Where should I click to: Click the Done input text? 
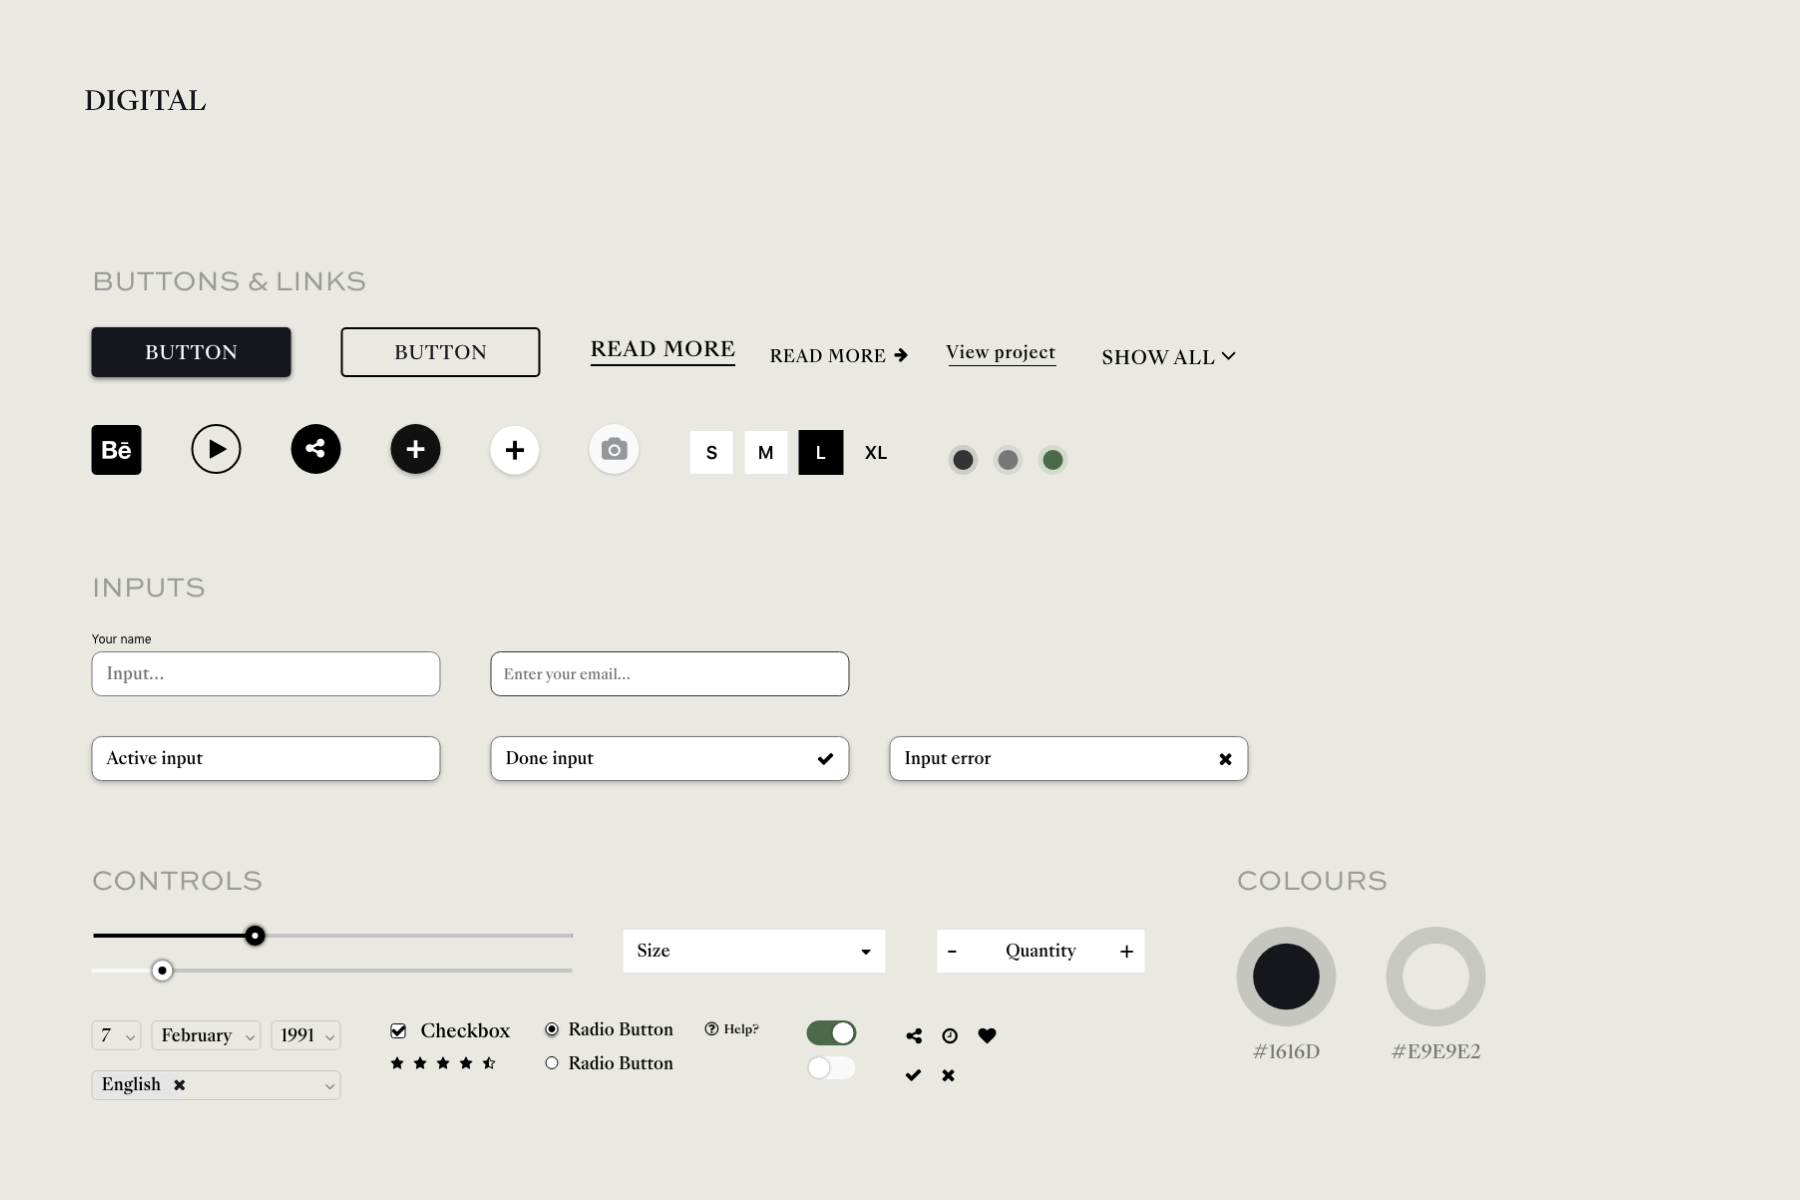[x=549, y=758]
